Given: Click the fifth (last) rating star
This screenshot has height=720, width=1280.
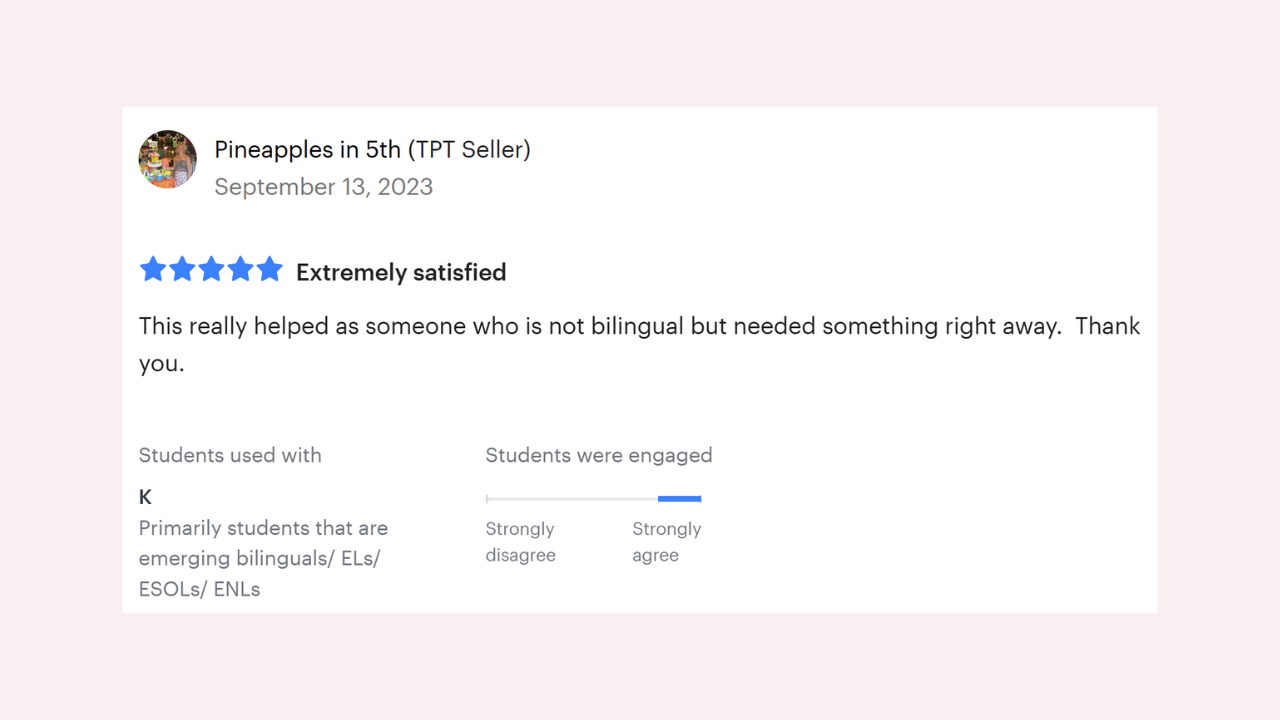Looking at the screenshot, I should 270,270.
